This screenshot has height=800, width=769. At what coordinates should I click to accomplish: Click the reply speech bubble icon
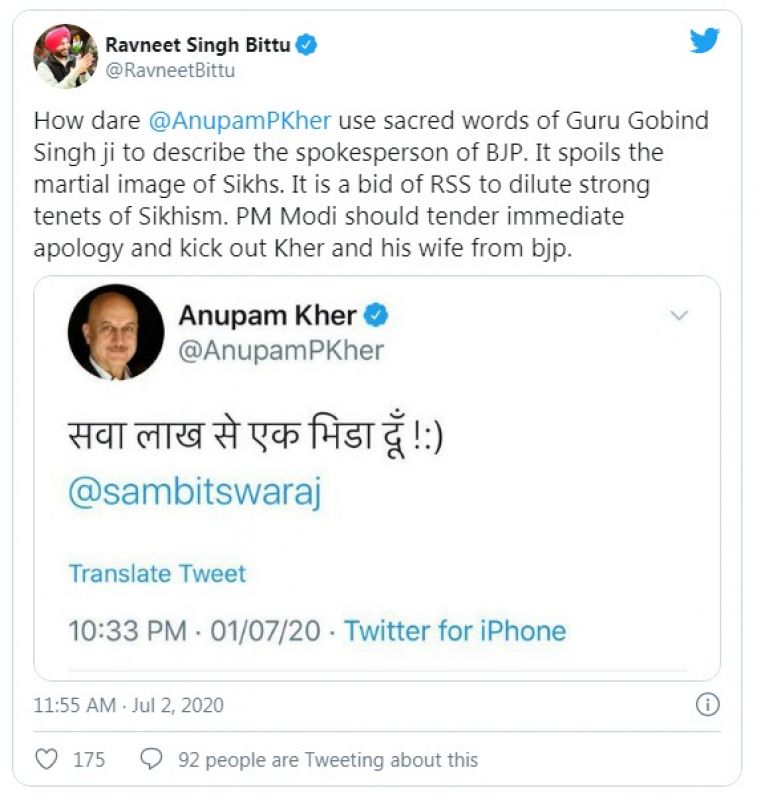coord(151,760)
